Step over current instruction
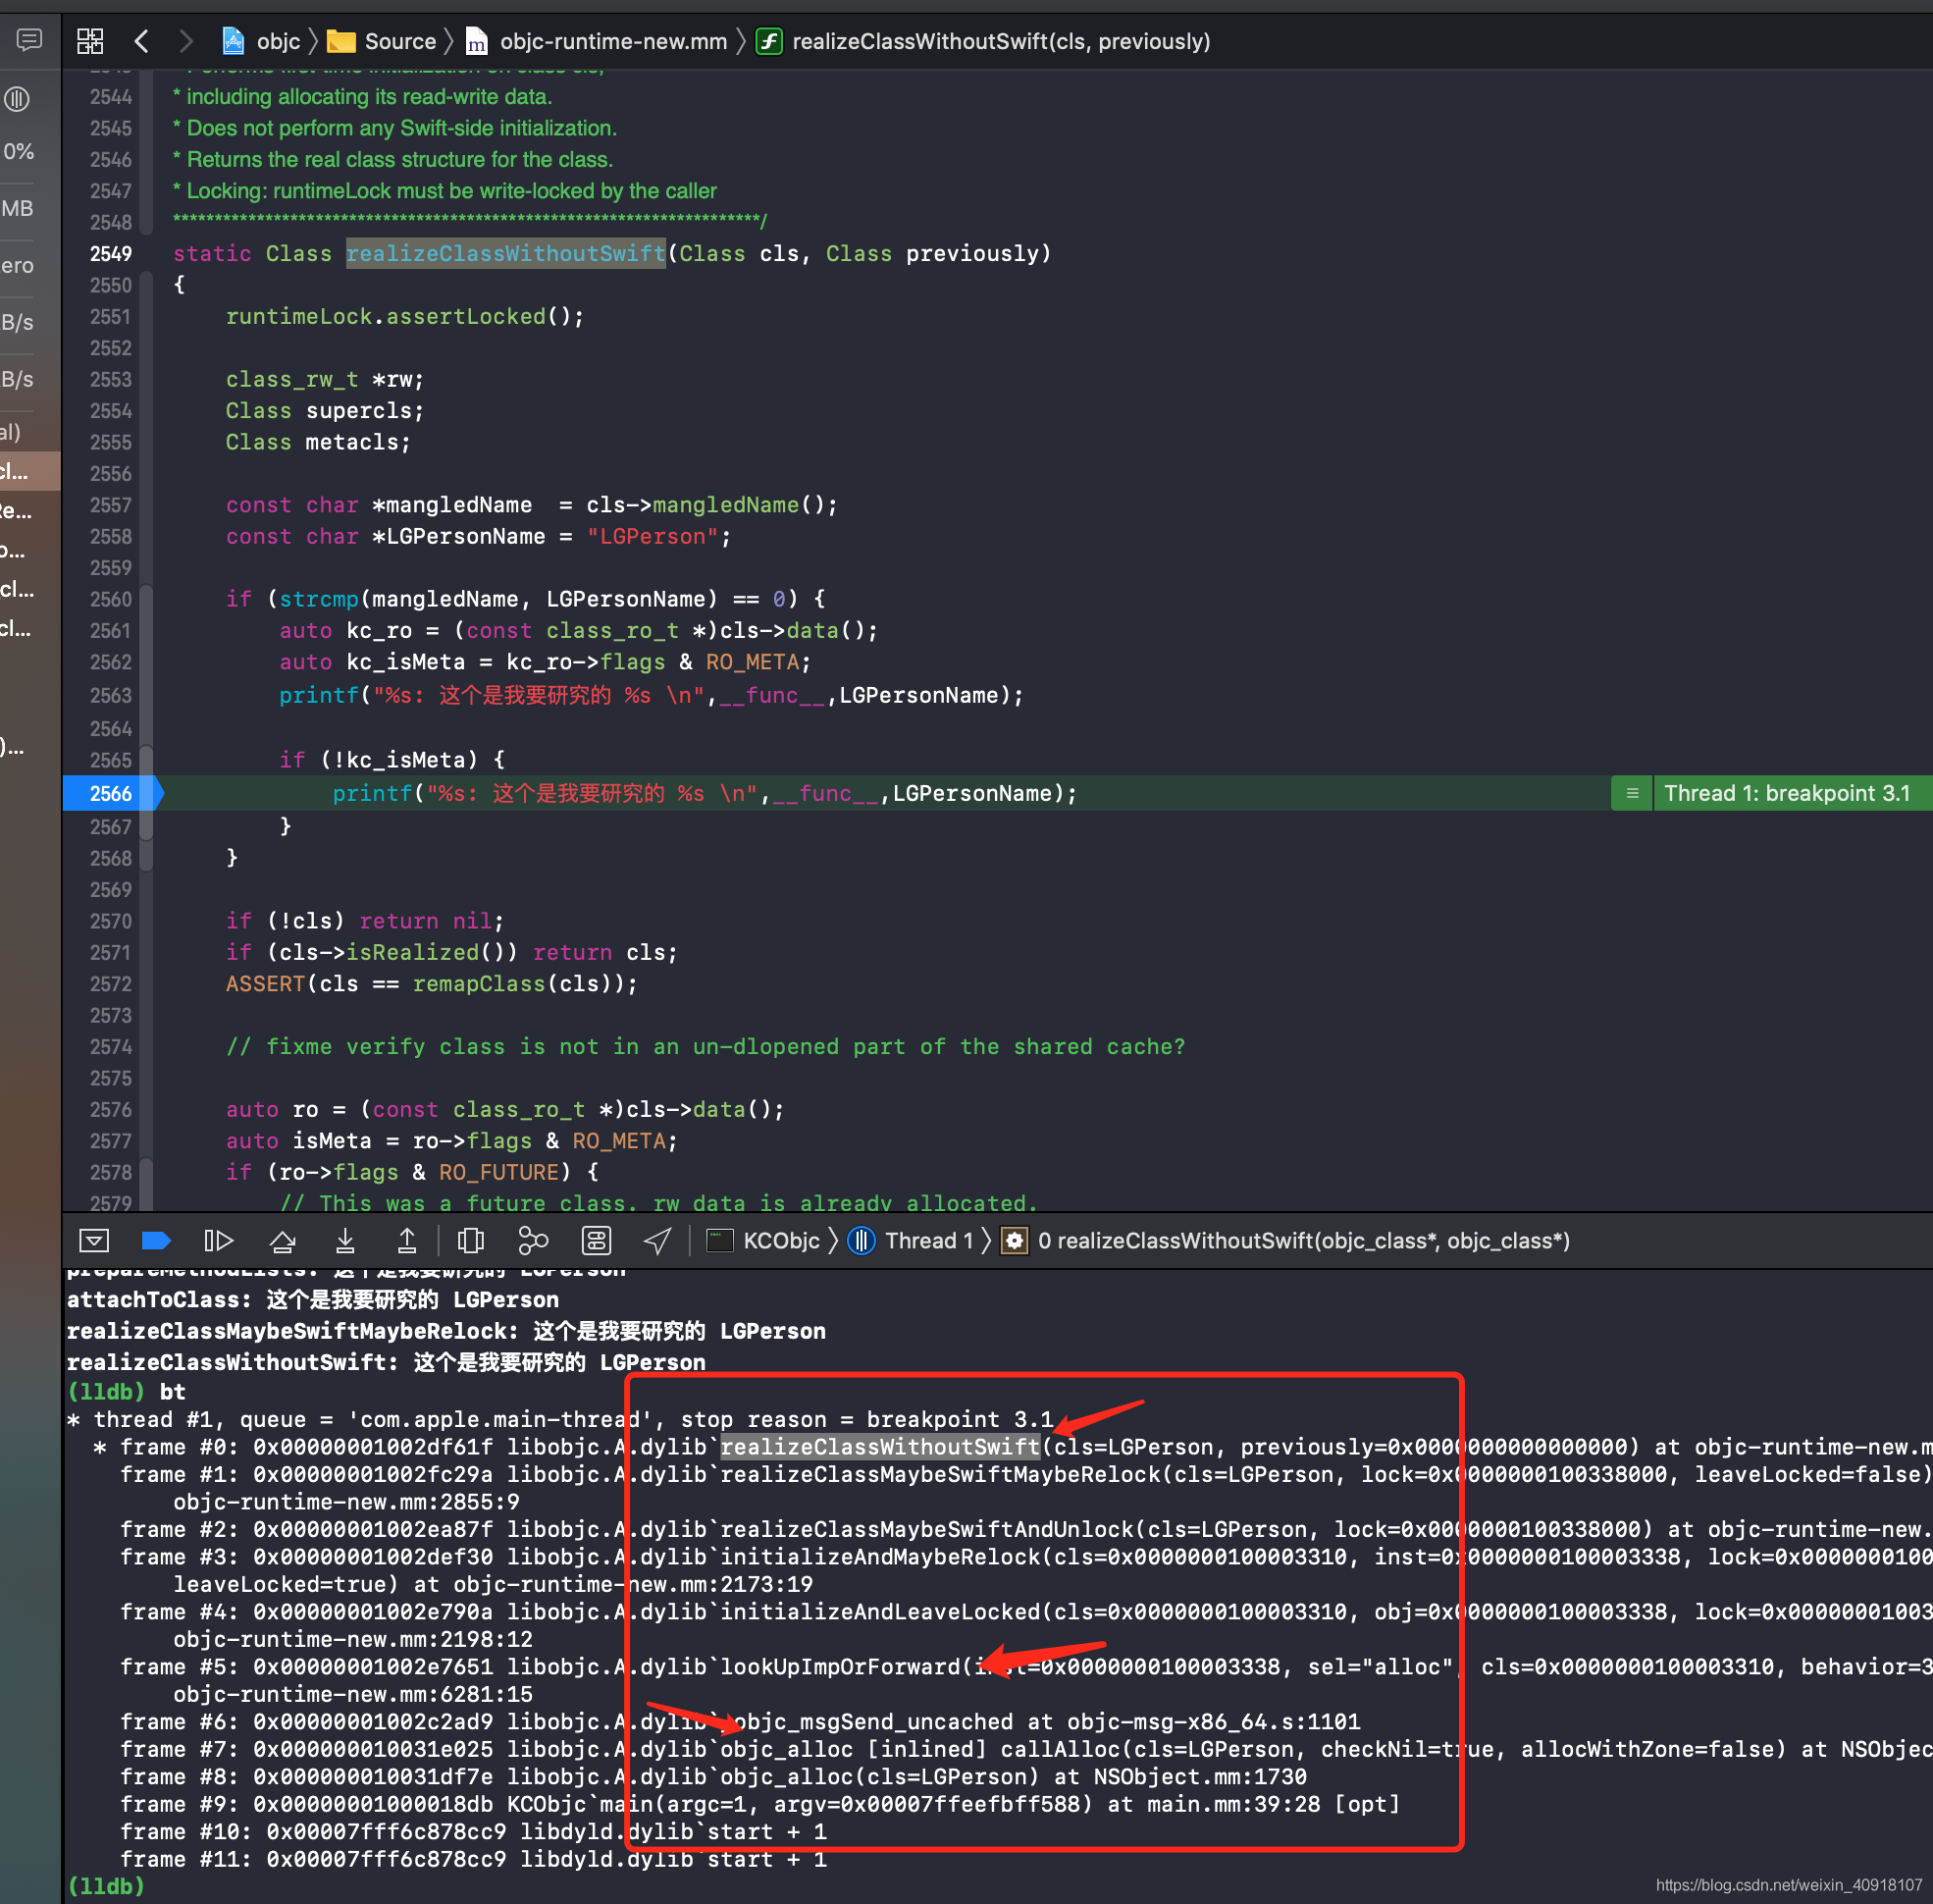 tap(283, 1241)
